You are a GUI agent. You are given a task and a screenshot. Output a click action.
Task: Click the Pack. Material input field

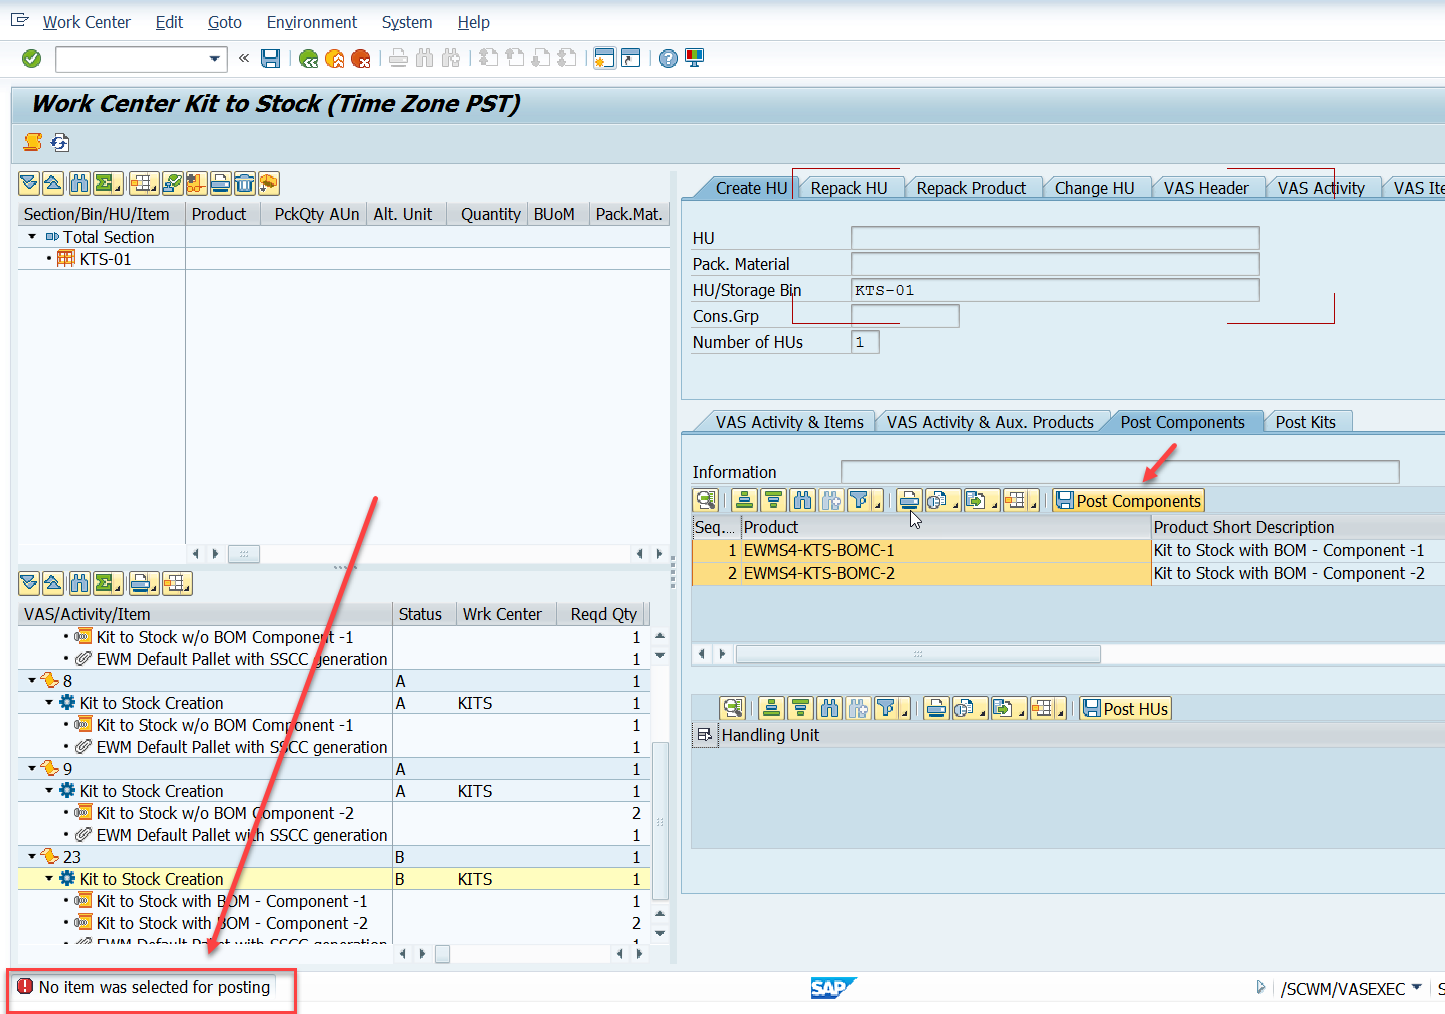pyautogui.click(x=1055, y=264)
